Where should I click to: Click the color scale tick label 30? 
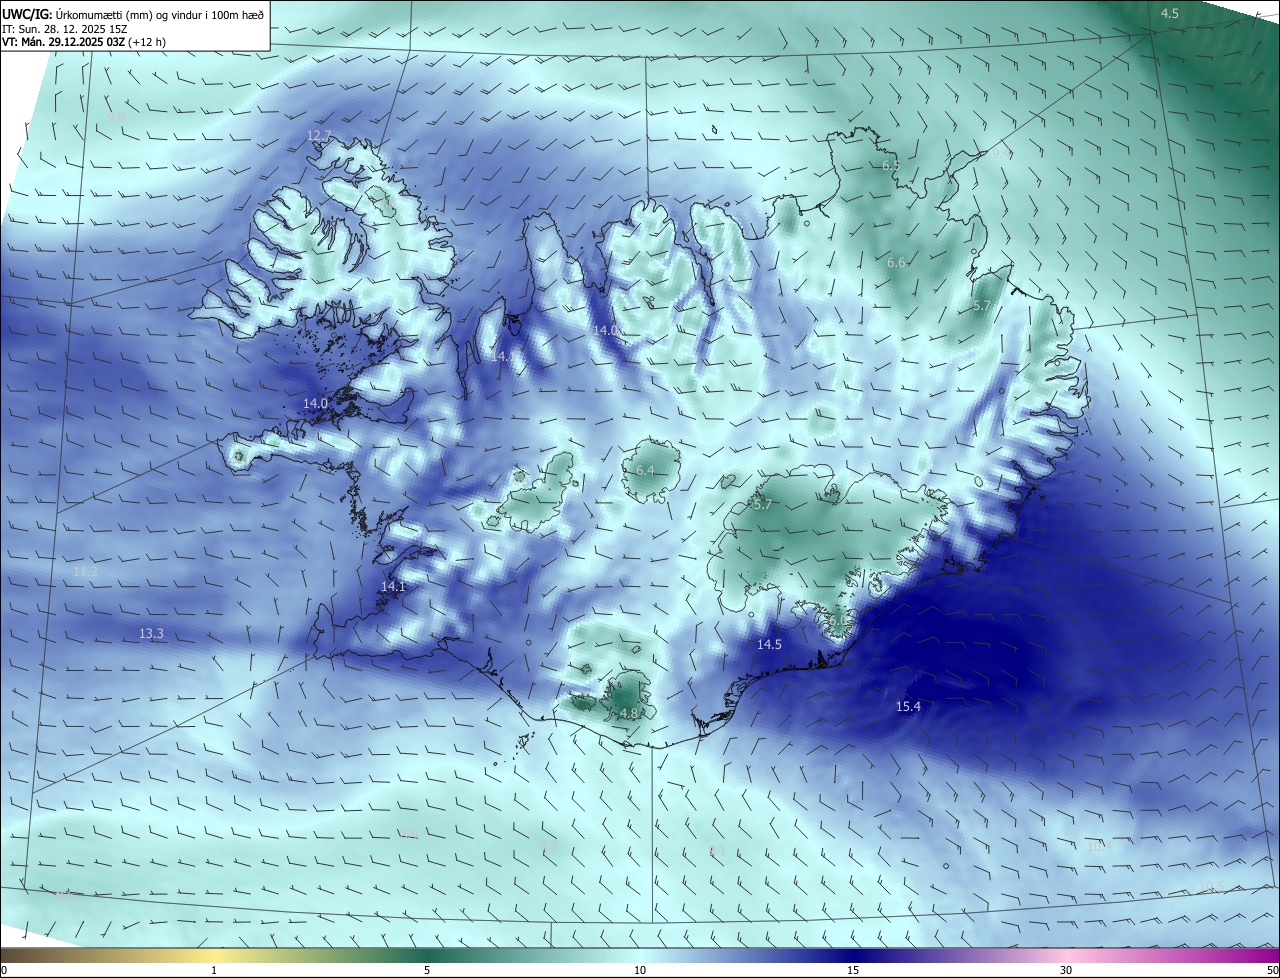point(1066,970)
